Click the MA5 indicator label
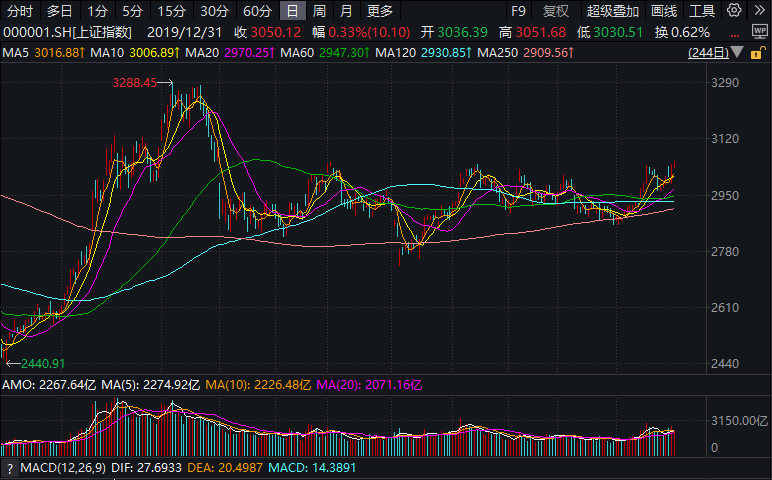Viewport: 772px width, 480px height. (x=15, y=52)
